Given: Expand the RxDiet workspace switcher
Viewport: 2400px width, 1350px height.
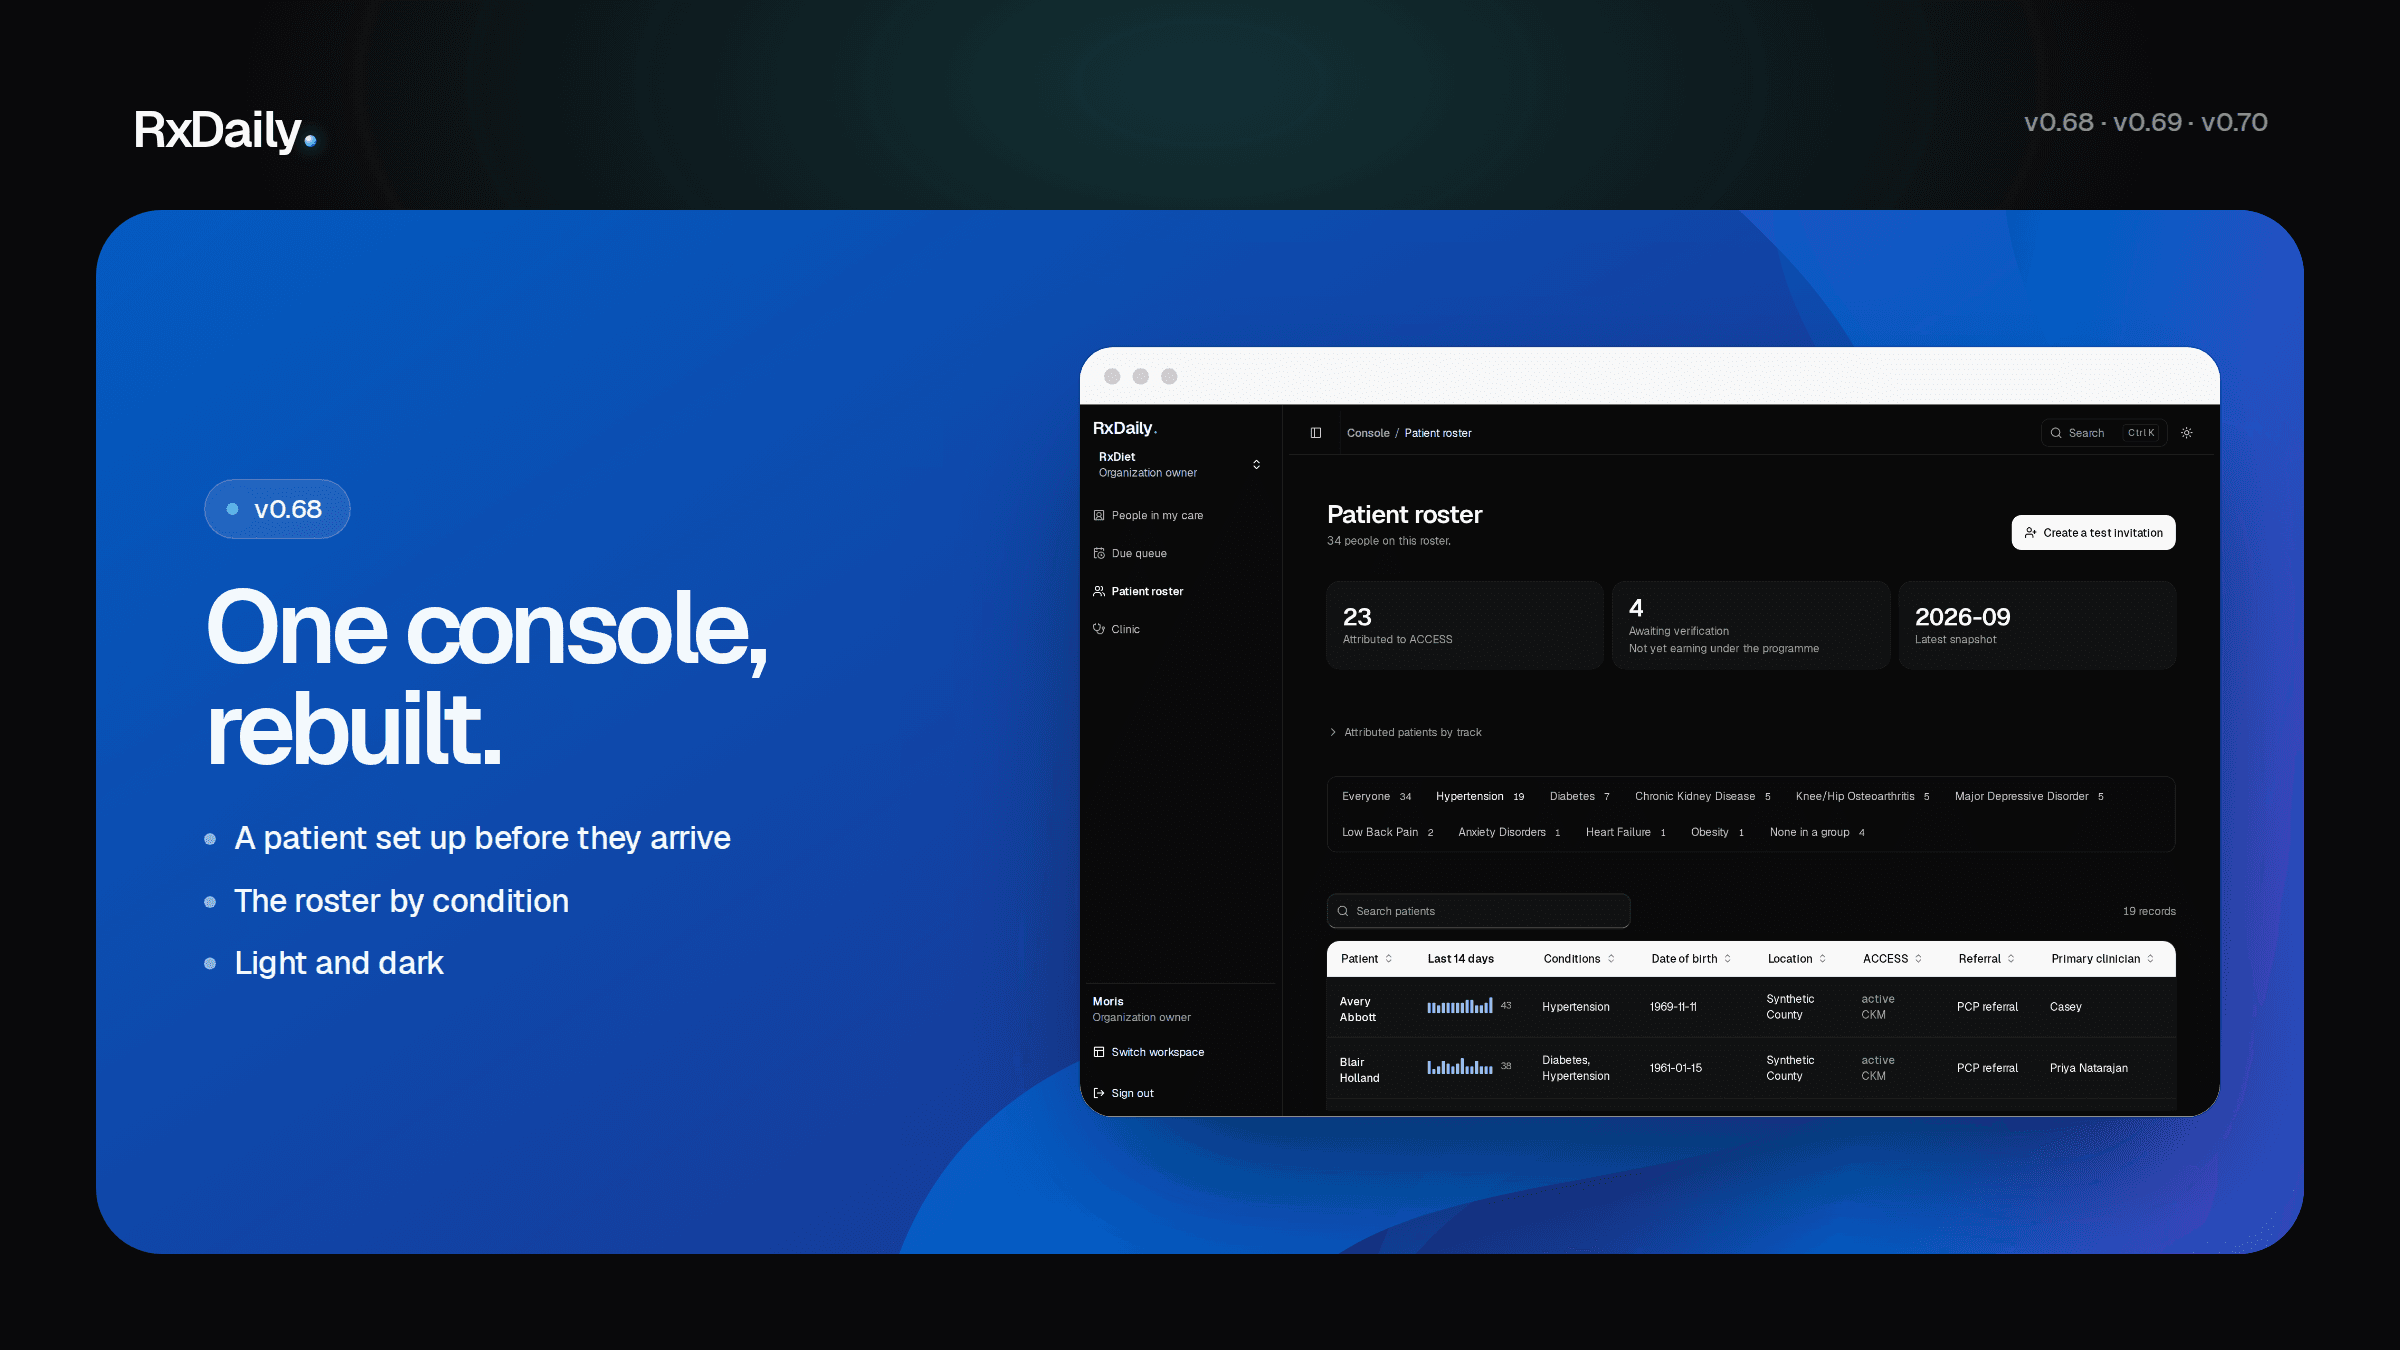Looking at the screenshot, I should tap(1179, 464).
